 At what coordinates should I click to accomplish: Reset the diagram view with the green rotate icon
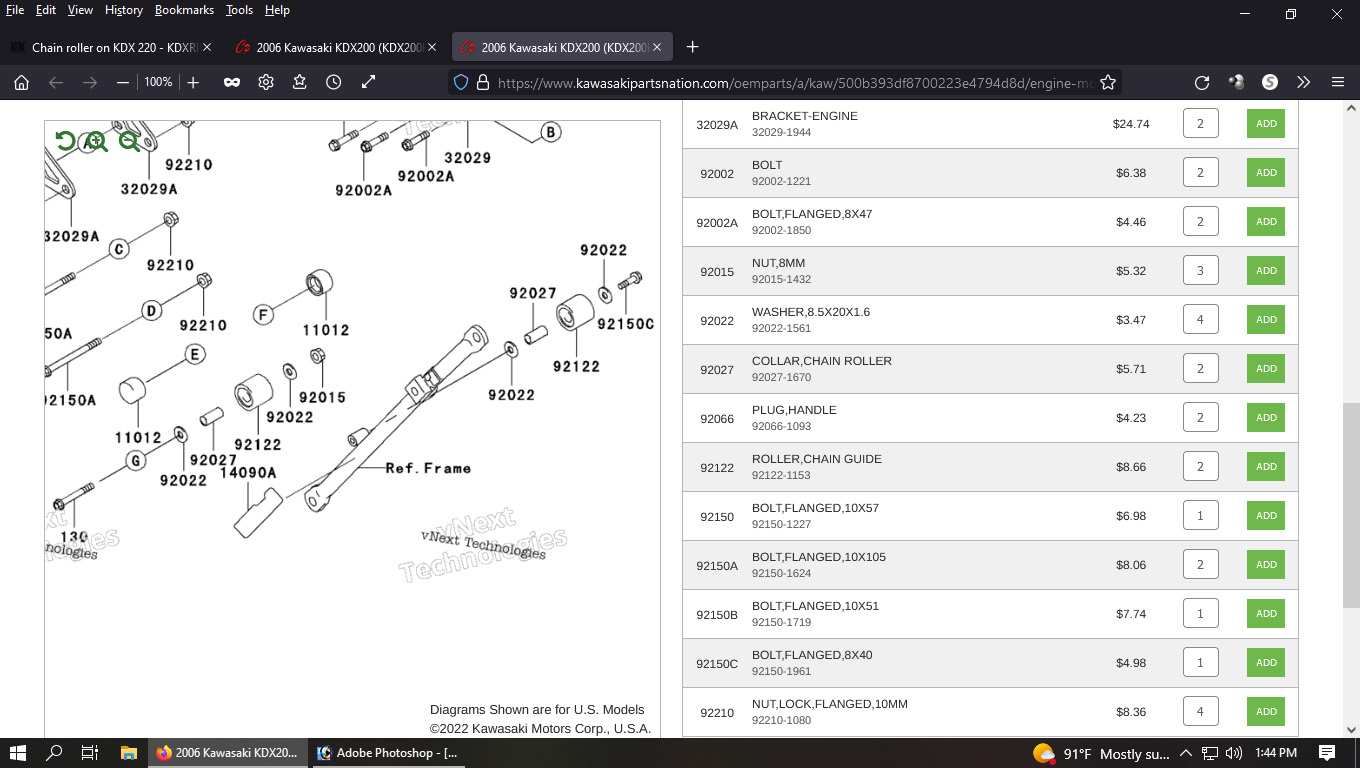point(65,141)
